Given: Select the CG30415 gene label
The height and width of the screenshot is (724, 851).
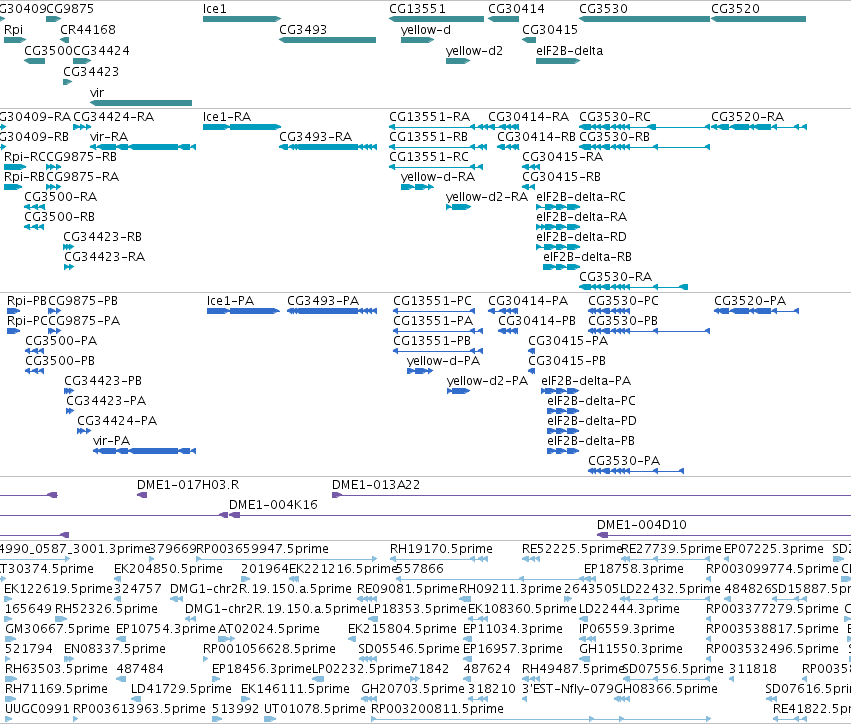Looking at the screenshot, I should click(x=550, y=30).
